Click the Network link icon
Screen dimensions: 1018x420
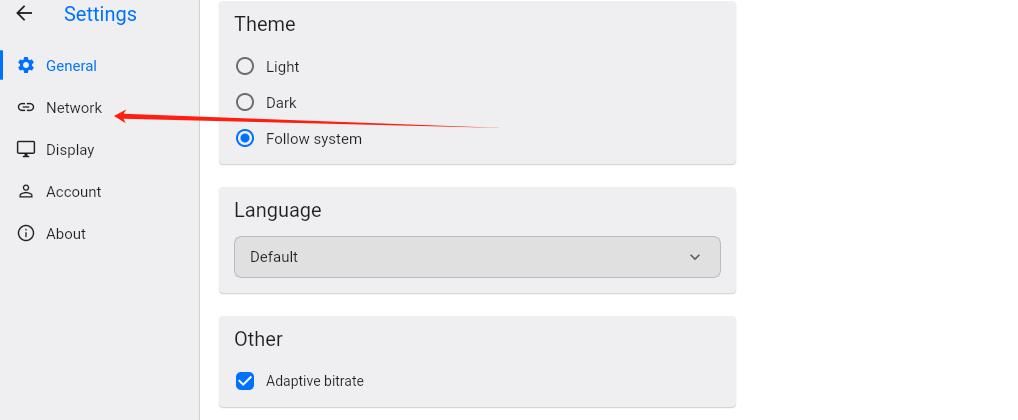point(26,108)
